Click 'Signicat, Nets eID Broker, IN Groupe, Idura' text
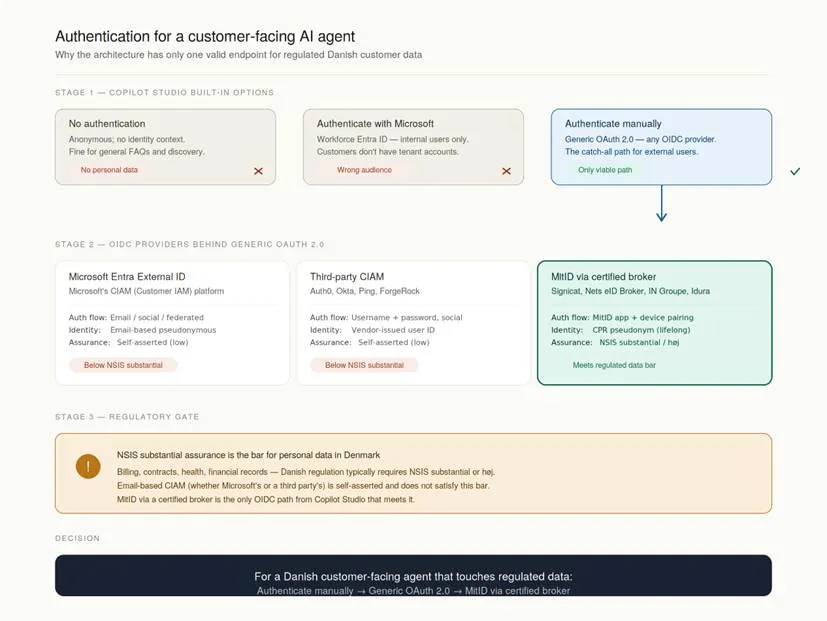827x621 pixels. tap(630, 291)
